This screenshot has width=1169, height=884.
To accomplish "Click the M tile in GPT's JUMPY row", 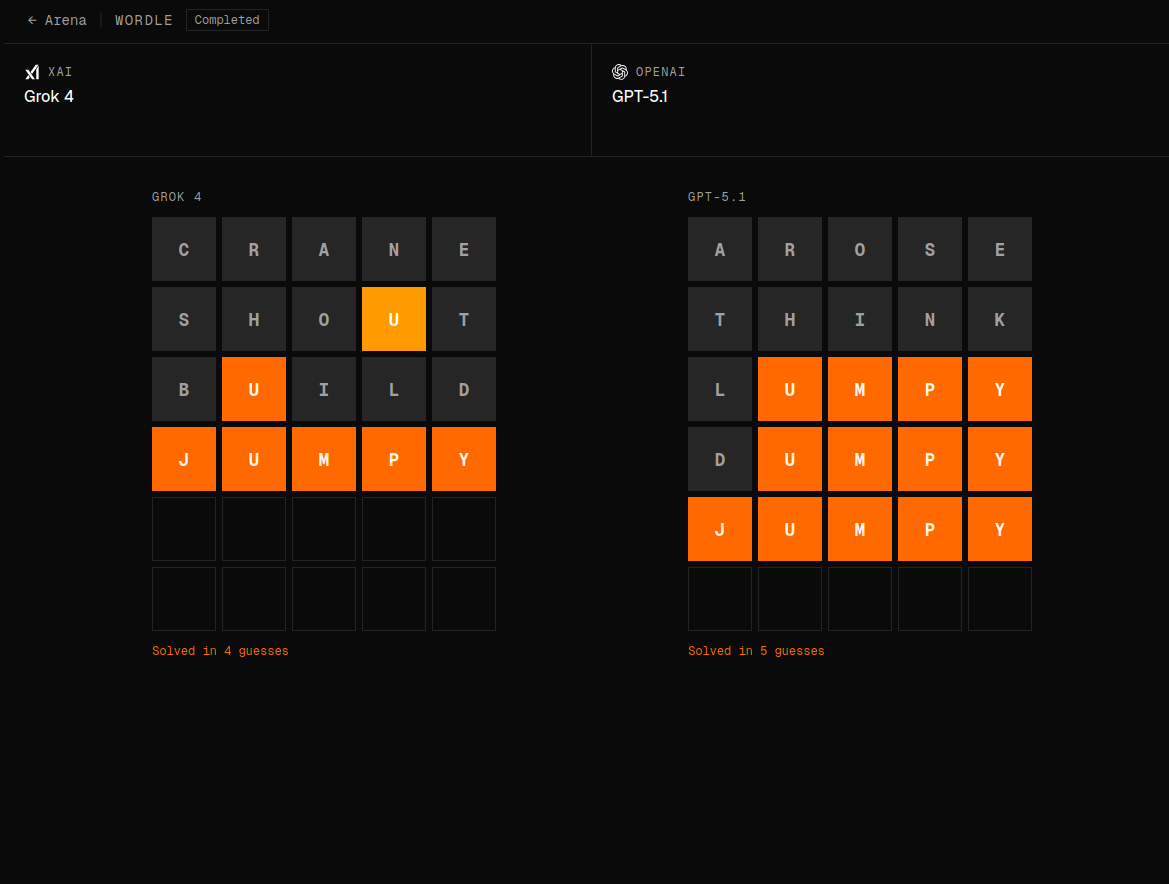I will pyautogui.click(x=860, y=529).
